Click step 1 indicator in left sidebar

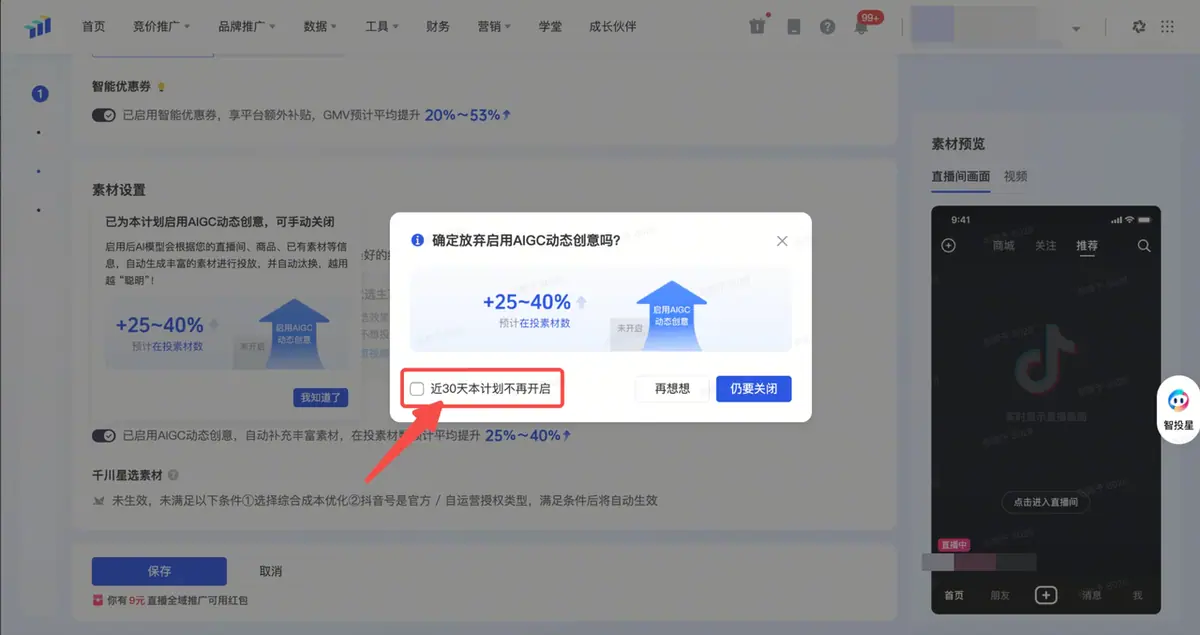(40, 95)
